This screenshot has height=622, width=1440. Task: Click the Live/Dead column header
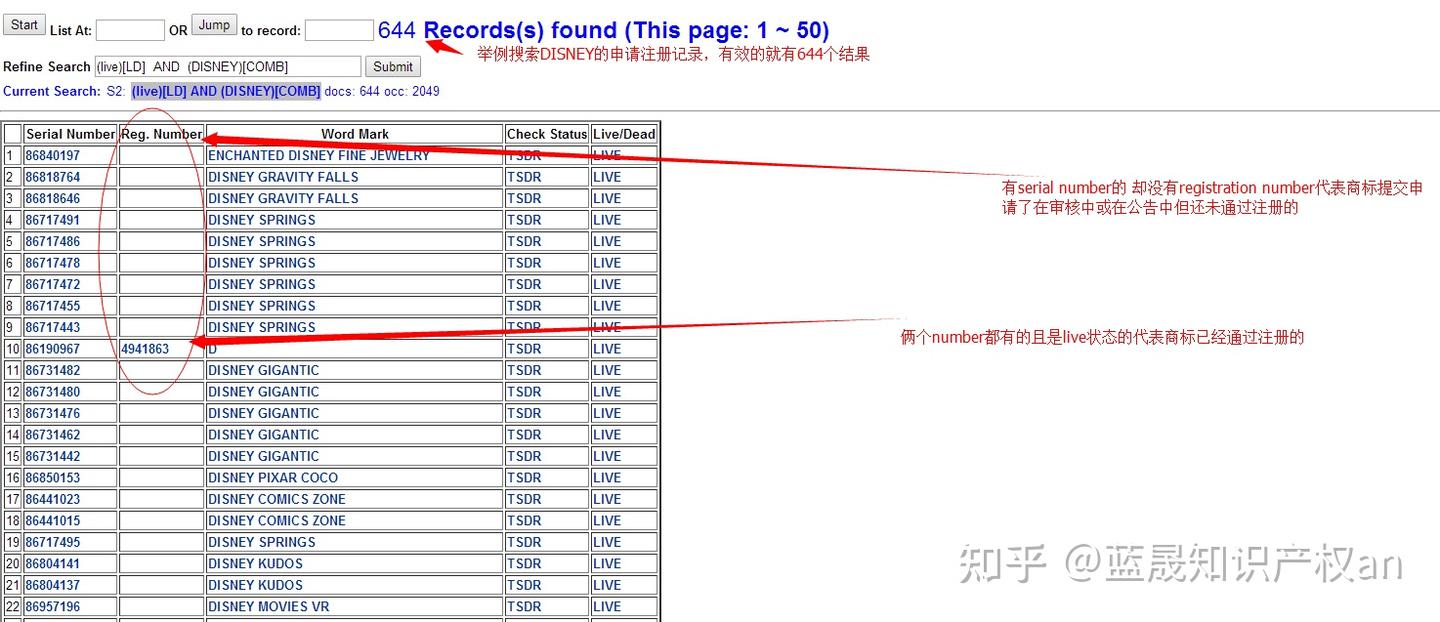[624, 134]
